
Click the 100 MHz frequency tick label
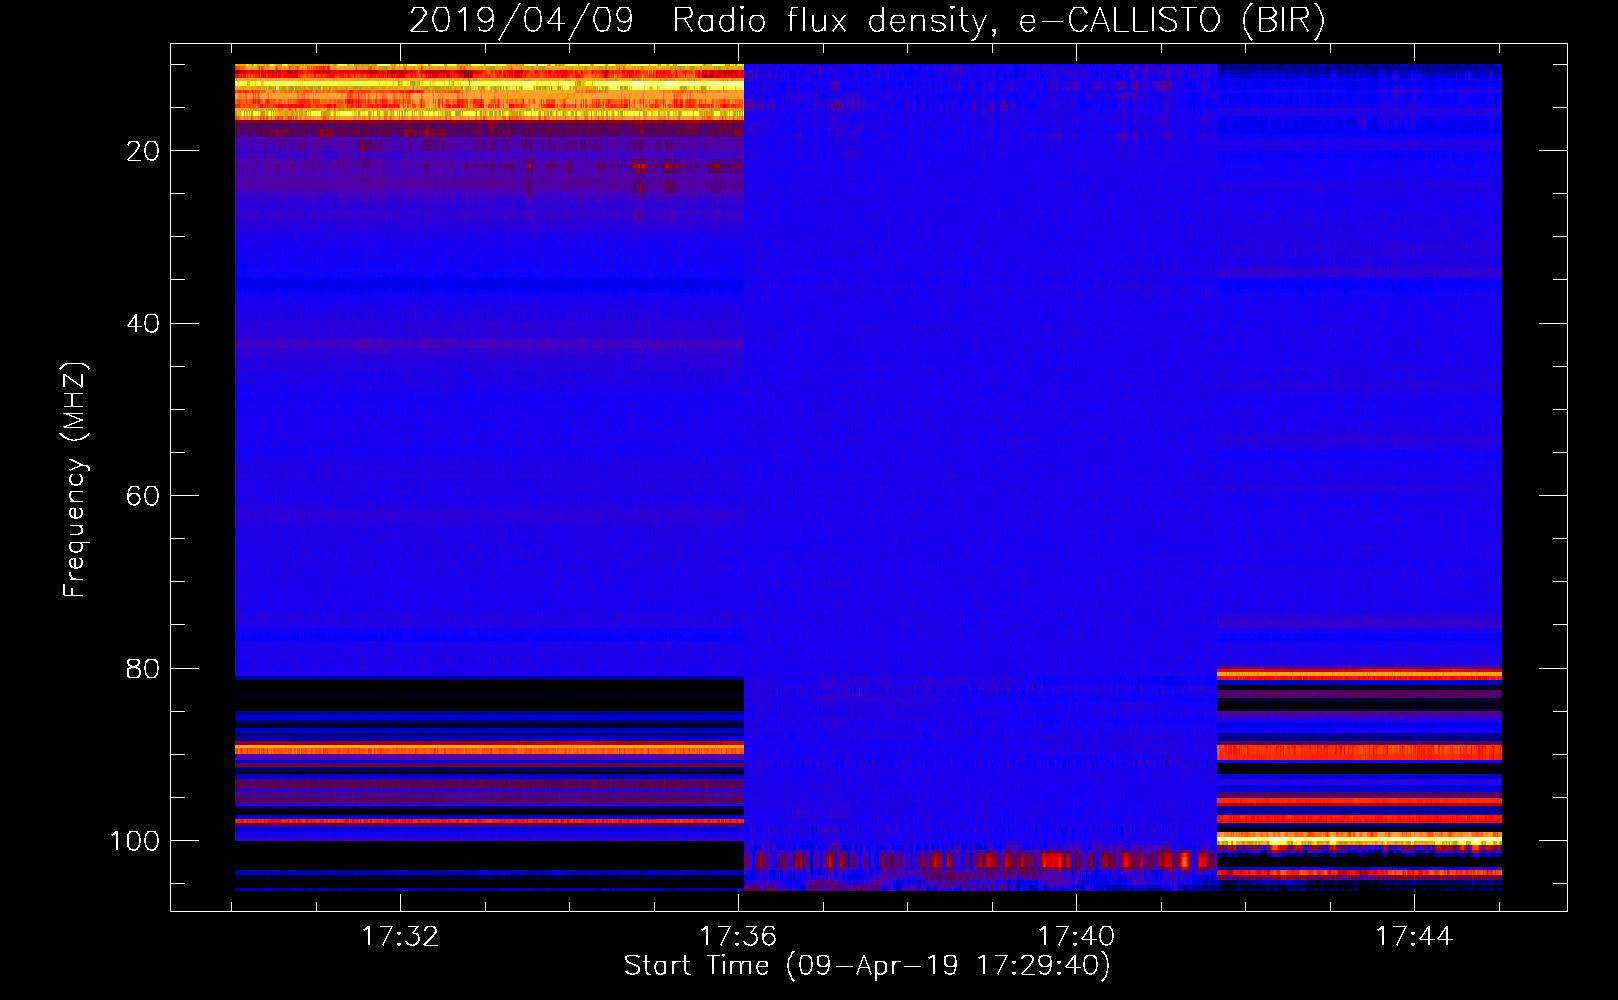point(135,841)
